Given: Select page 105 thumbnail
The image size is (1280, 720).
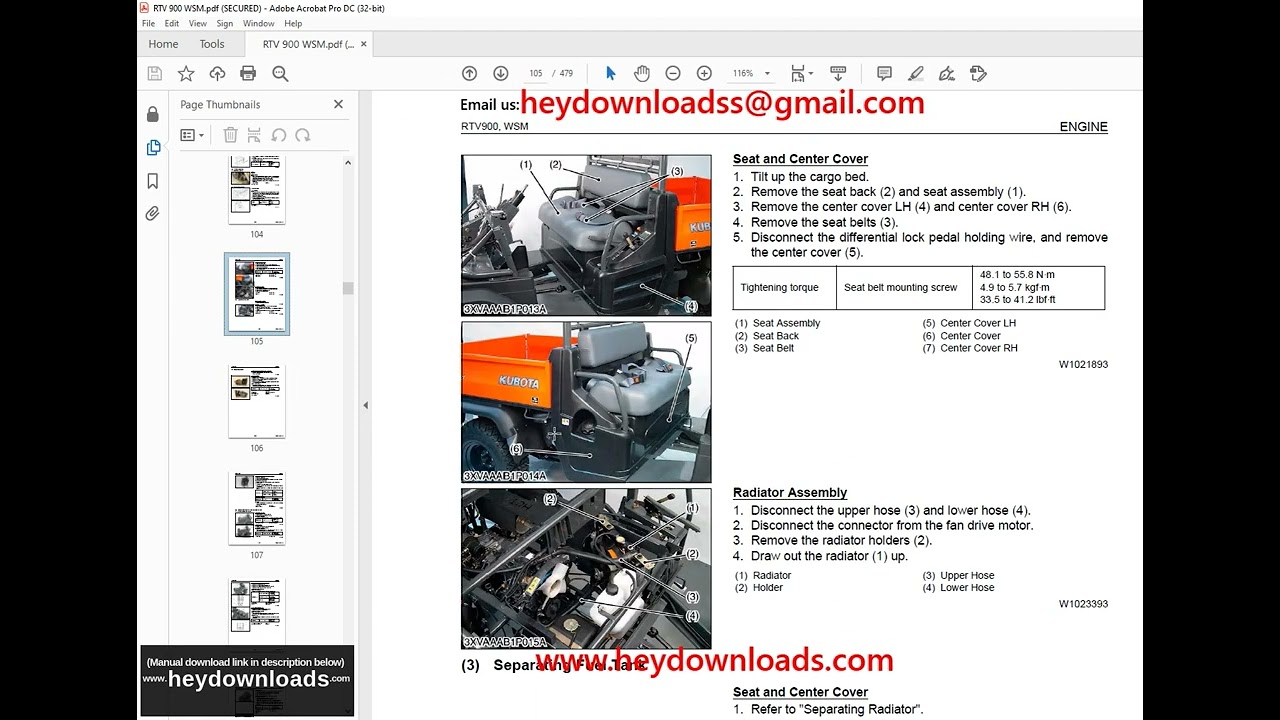Looking at the screenshot, I should [257, 294].
